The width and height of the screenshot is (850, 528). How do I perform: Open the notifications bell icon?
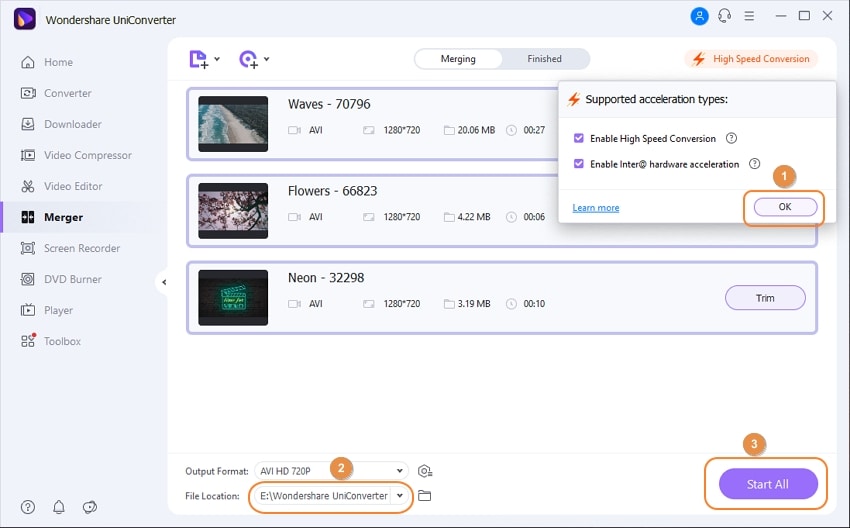[59, 507]
